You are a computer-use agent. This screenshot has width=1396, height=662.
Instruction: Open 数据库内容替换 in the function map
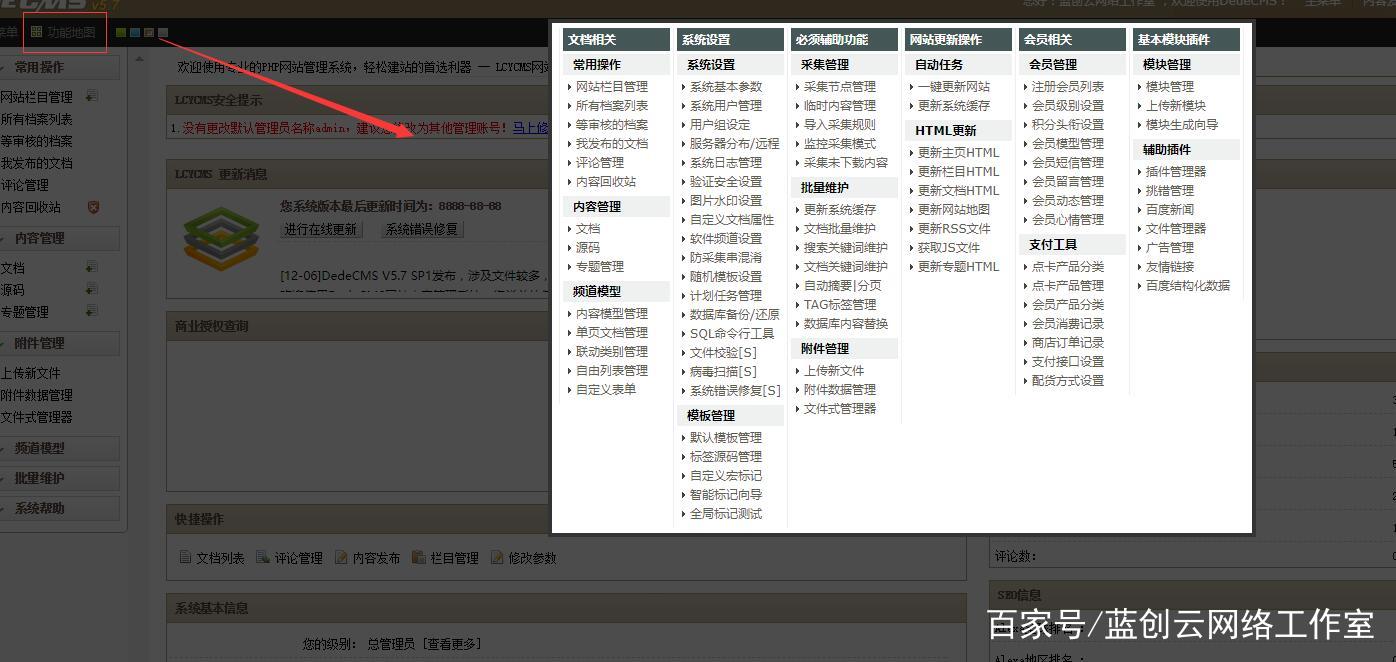point(845,324)
